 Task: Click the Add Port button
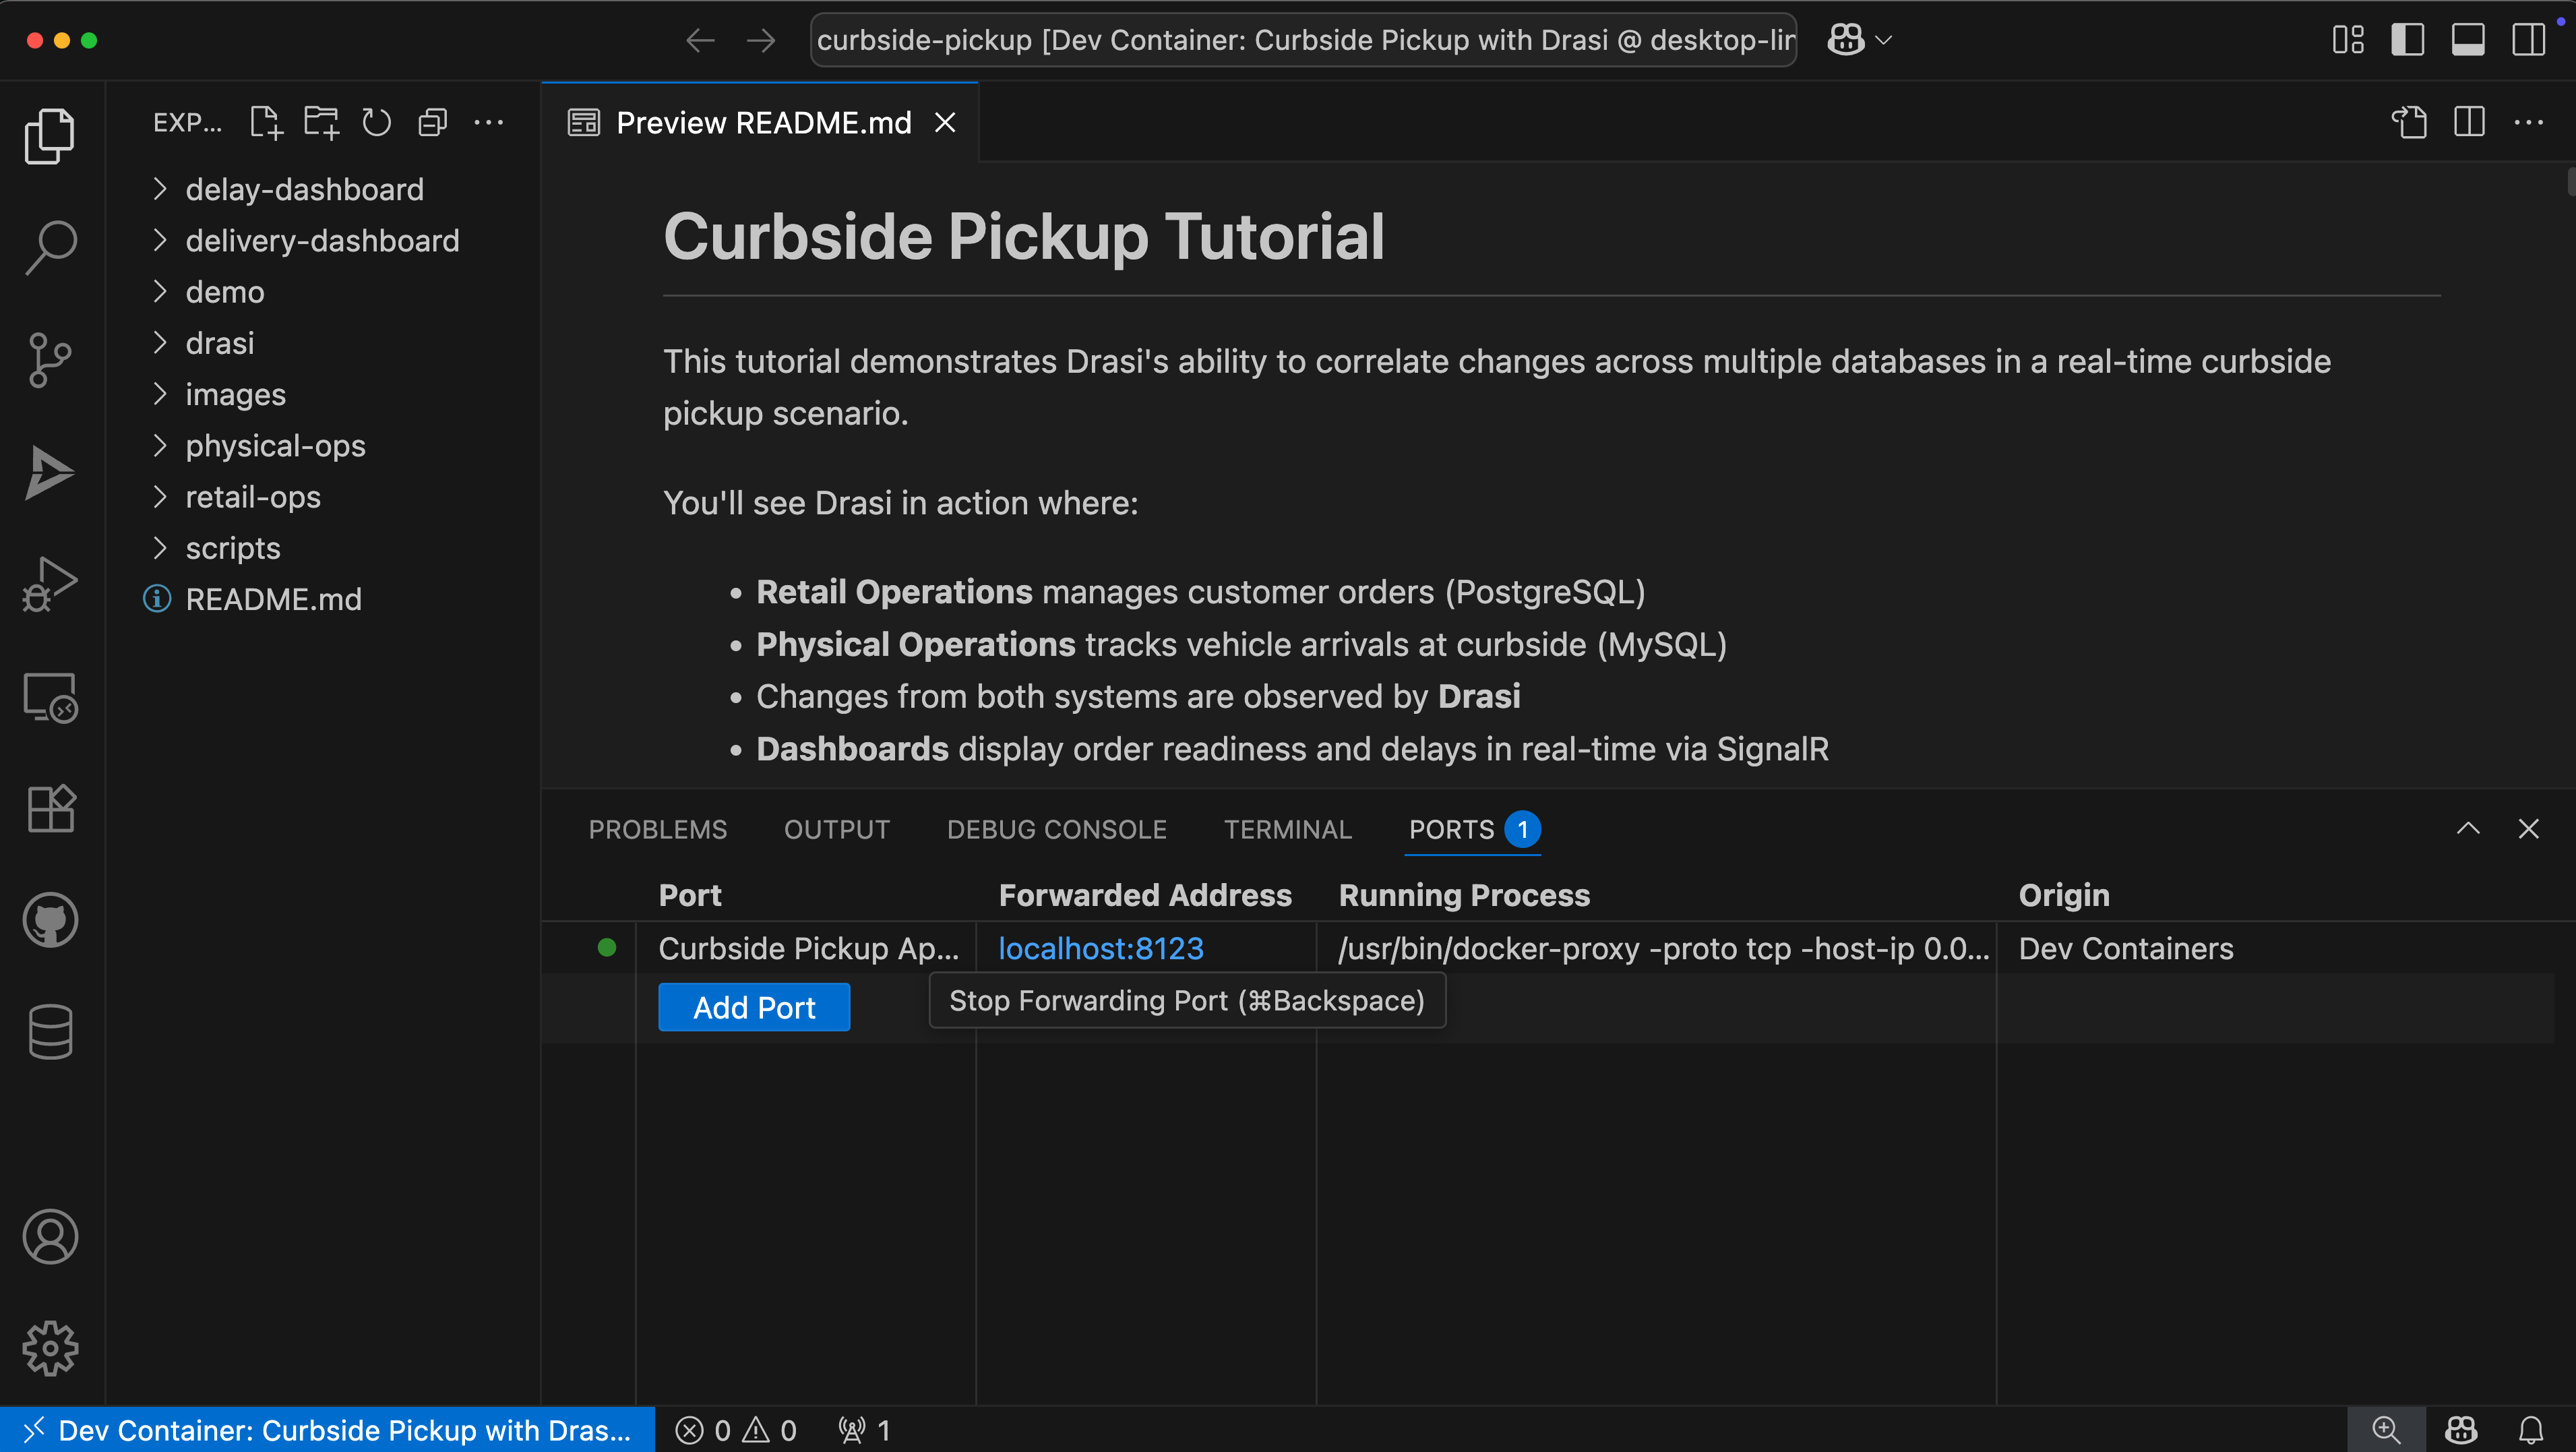click(x=753, y=1007)
